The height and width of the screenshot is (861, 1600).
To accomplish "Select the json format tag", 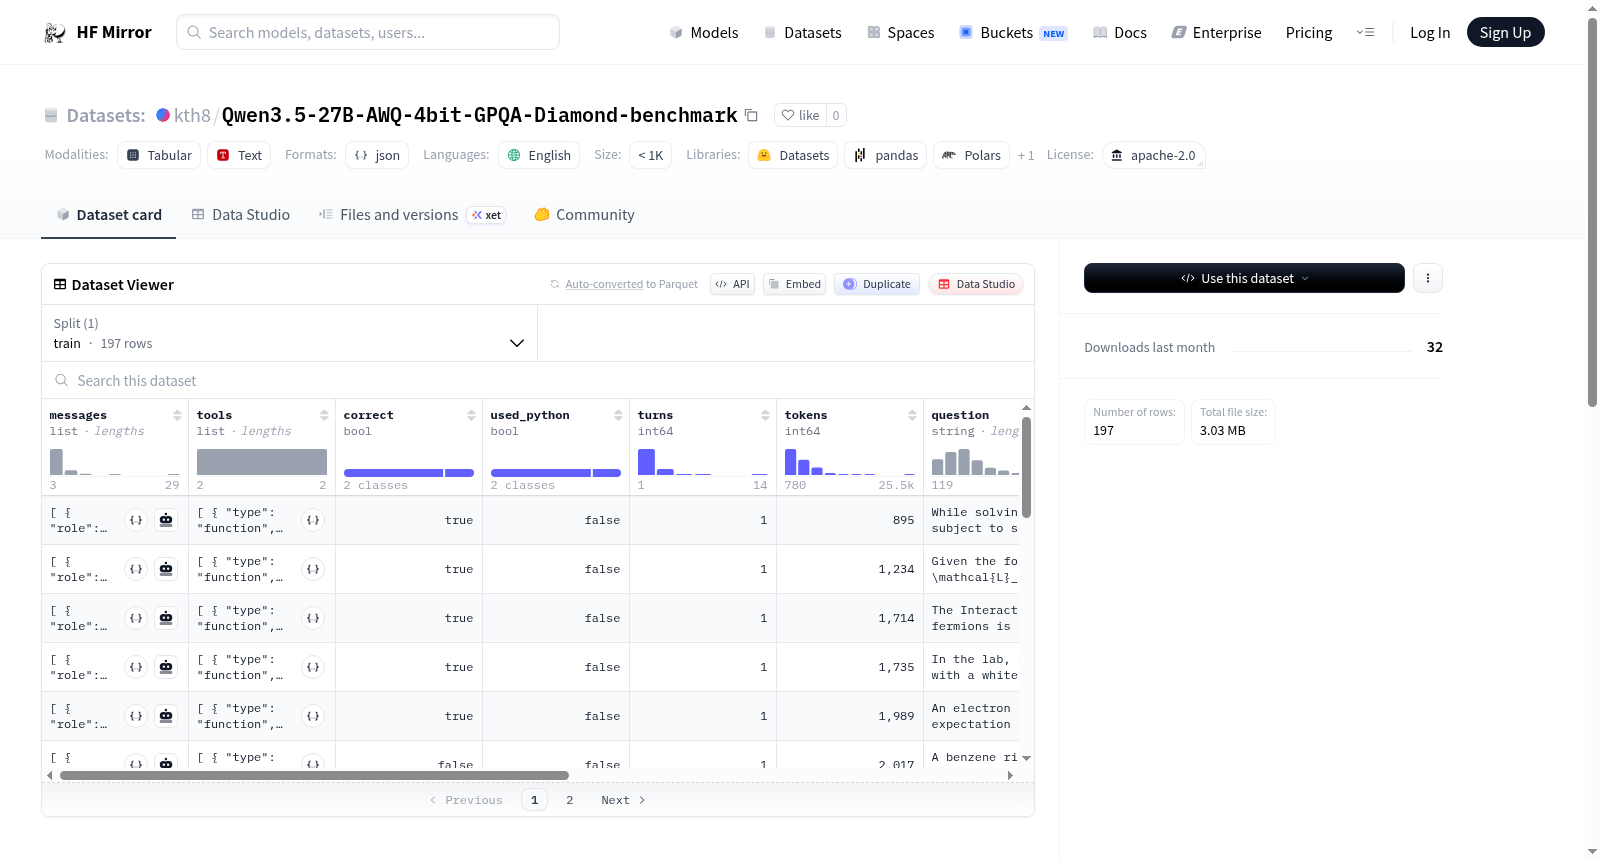I will (x=377, y=155).
